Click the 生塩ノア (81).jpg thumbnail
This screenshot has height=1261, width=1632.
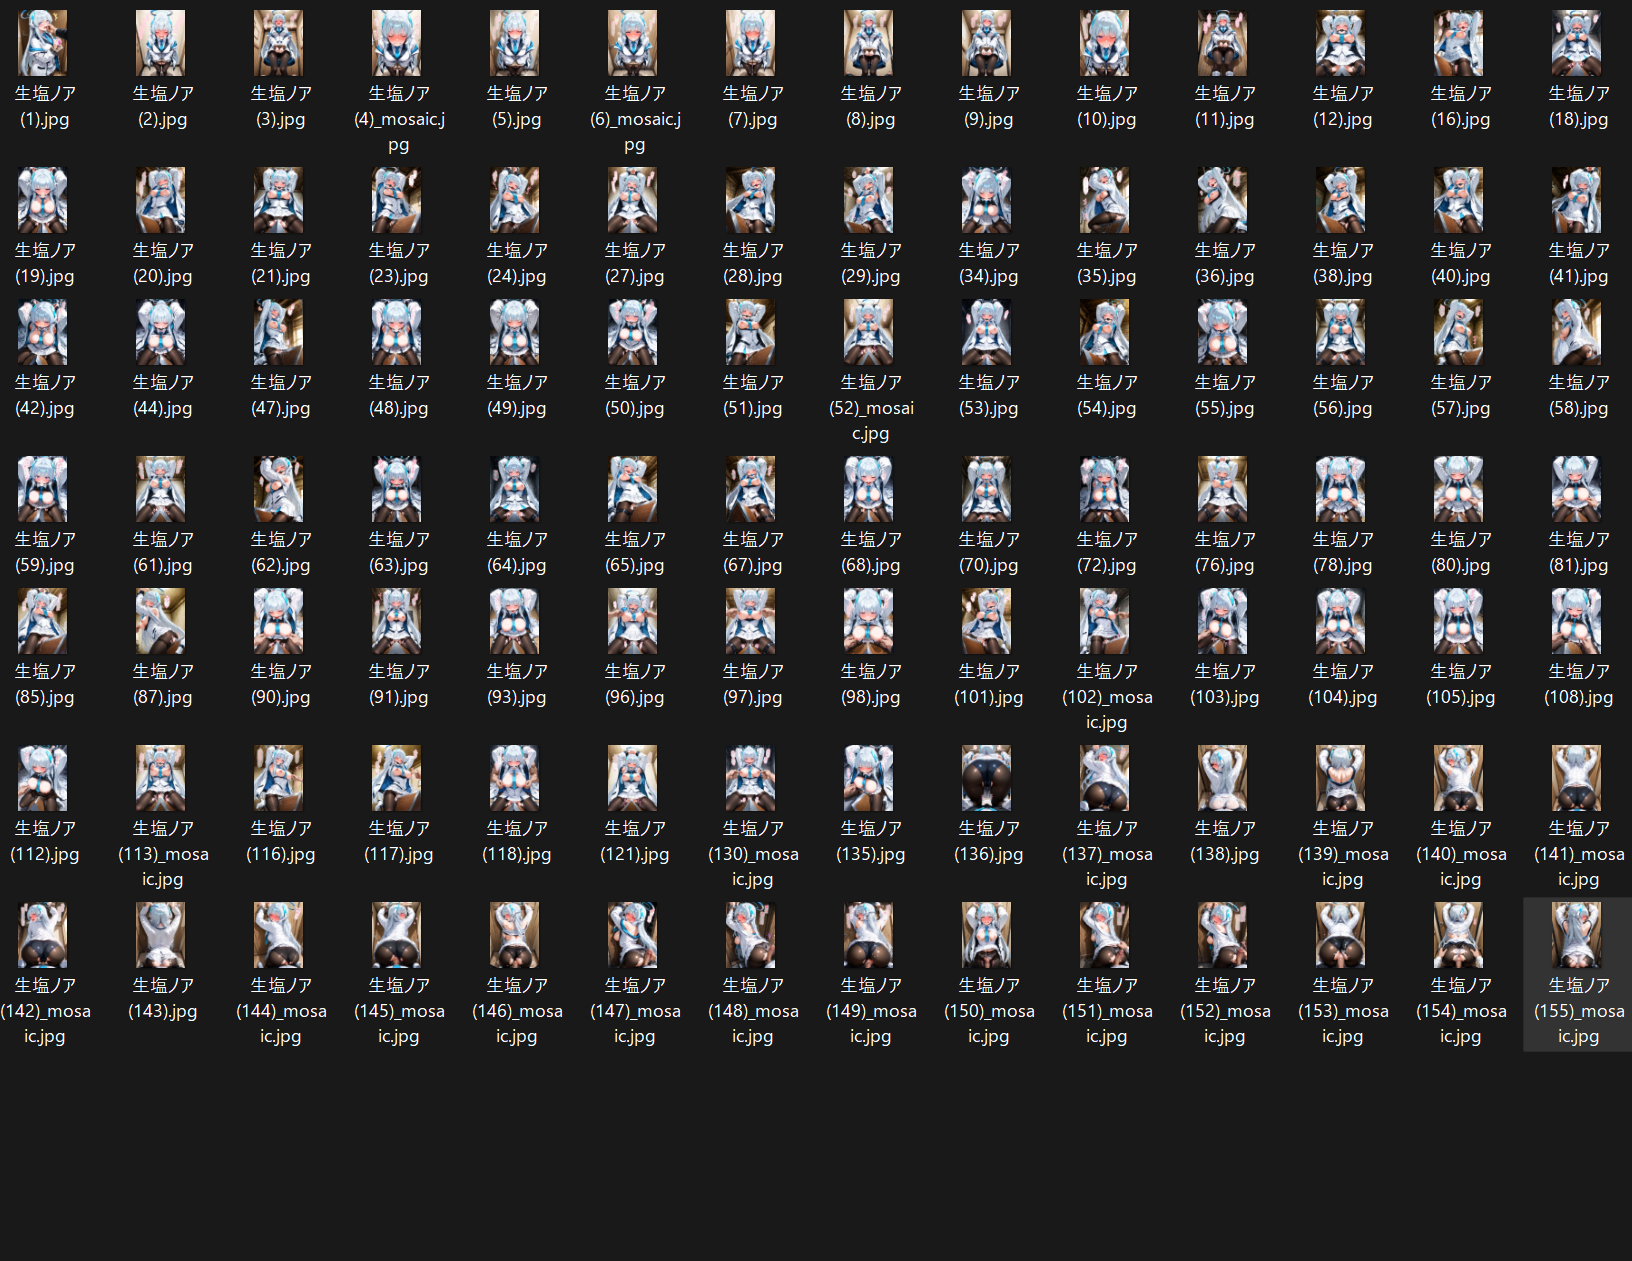tap(1578, 489)
